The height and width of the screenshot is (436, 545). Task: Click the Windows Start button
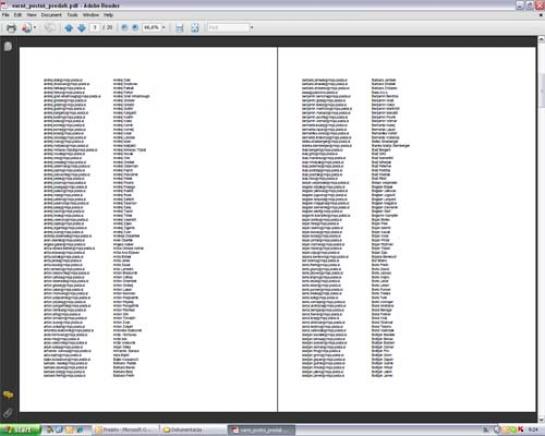tap(20, 430)
